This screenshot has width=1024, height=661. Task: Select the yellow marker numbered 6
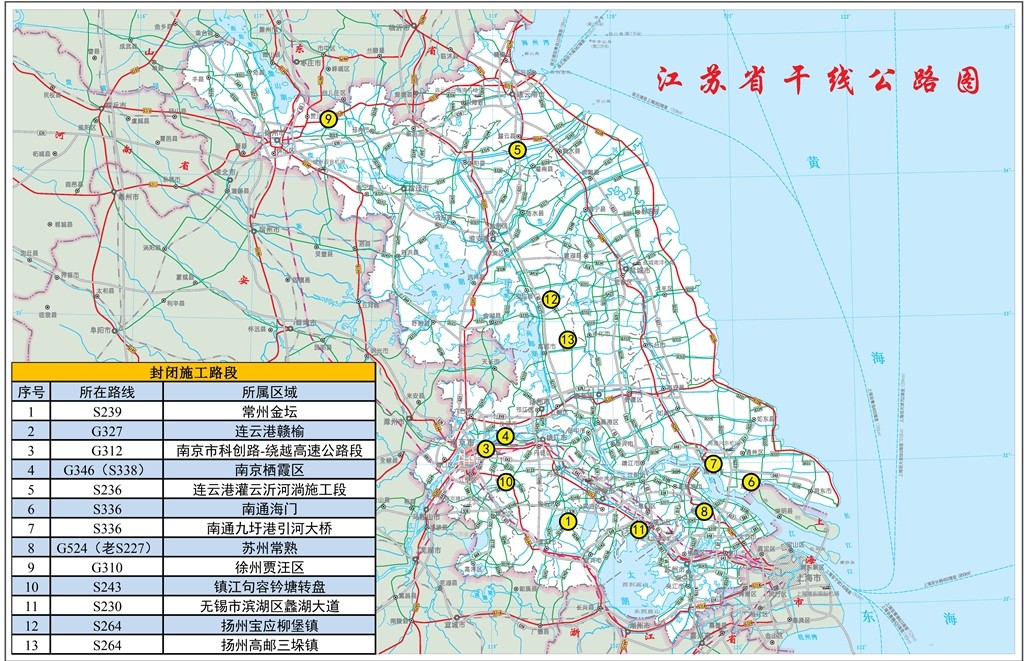(751, 481)
